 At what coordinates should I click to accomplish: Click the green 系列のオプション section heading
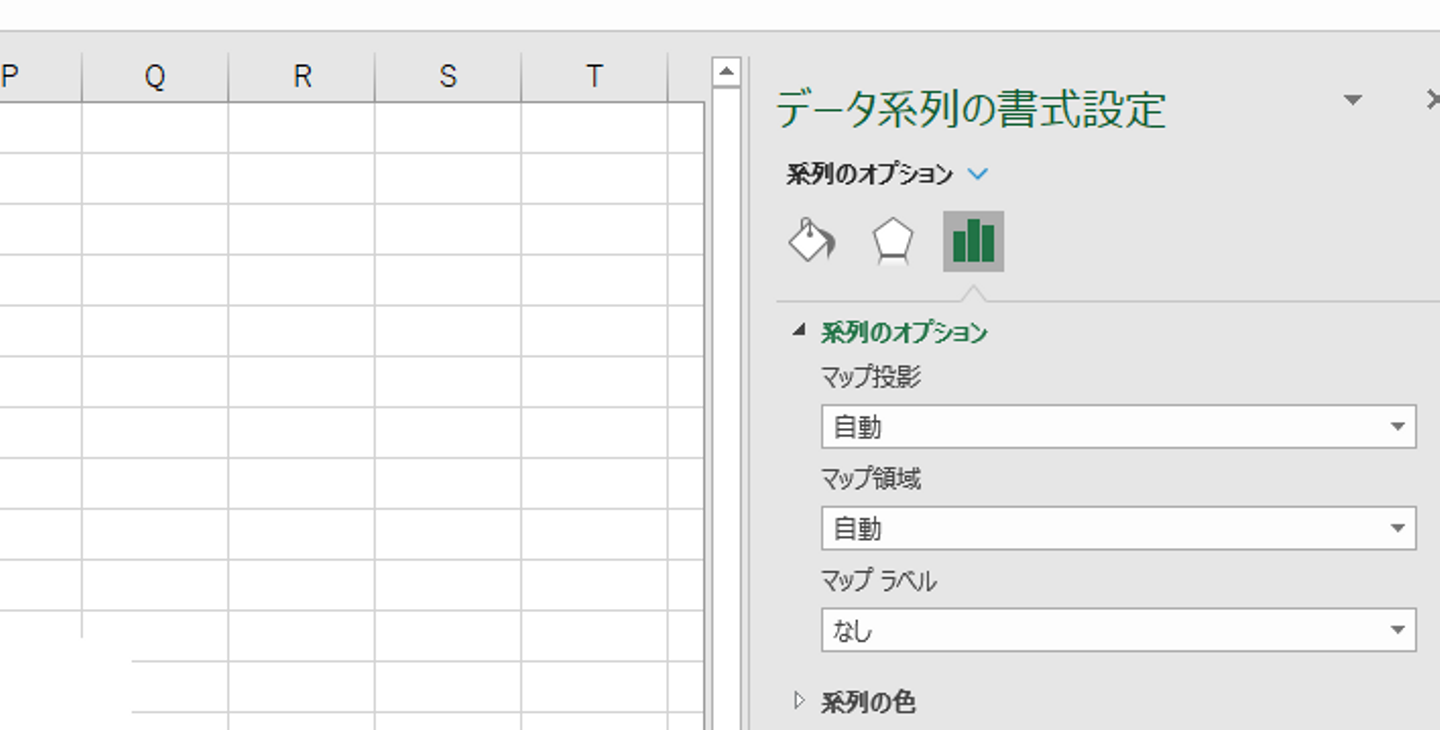[x=904, y=332]
